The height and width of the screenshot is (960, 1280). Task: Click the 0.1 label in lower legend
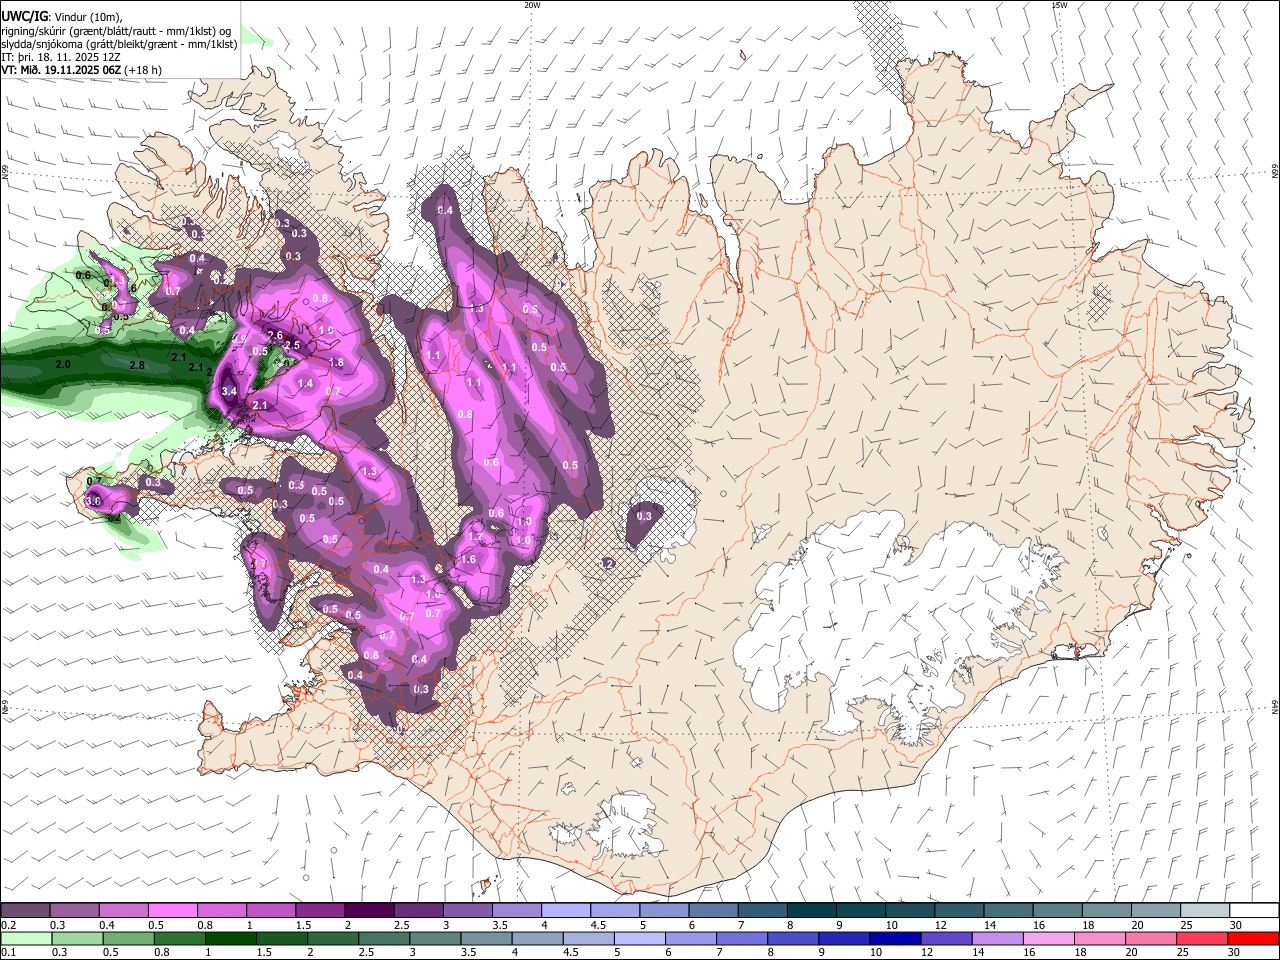coord(8,953)
